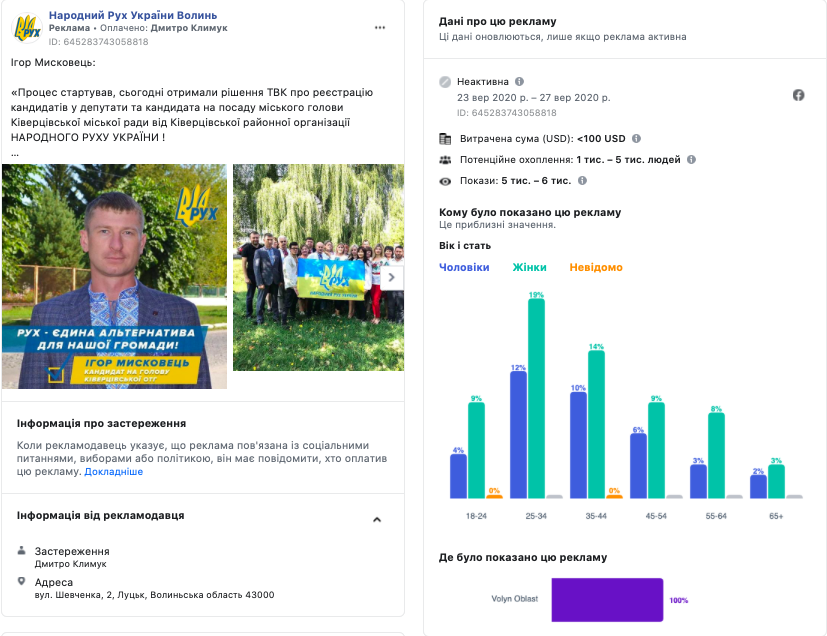
Task: Click the potential reach people icon
Action: (x=445, y=160)
